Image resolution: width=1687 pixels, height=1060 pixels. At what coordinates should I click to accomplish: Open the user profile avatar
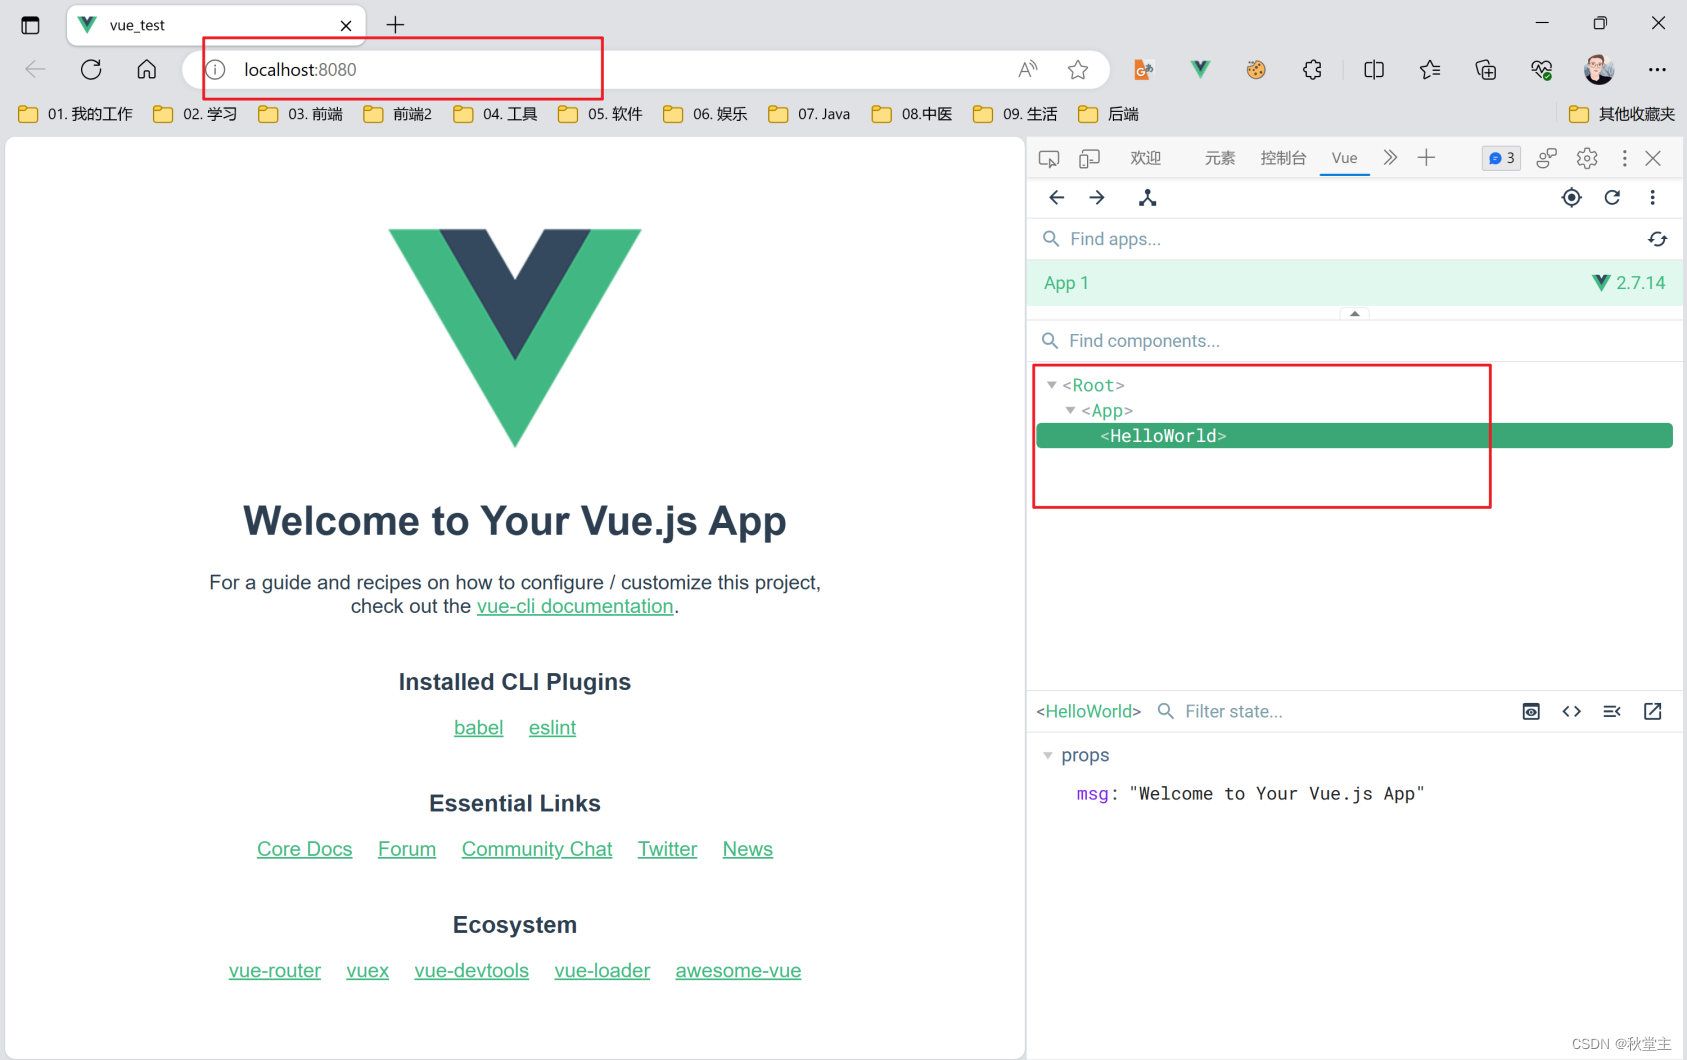pos(1599,69)
